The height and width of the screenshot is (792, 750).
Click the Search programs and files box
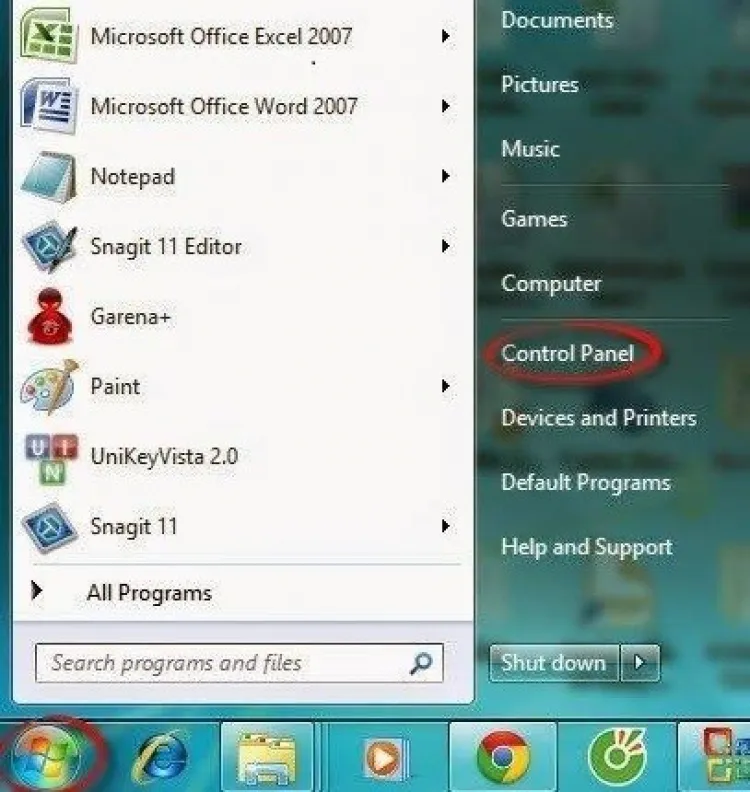click(239, 663)
